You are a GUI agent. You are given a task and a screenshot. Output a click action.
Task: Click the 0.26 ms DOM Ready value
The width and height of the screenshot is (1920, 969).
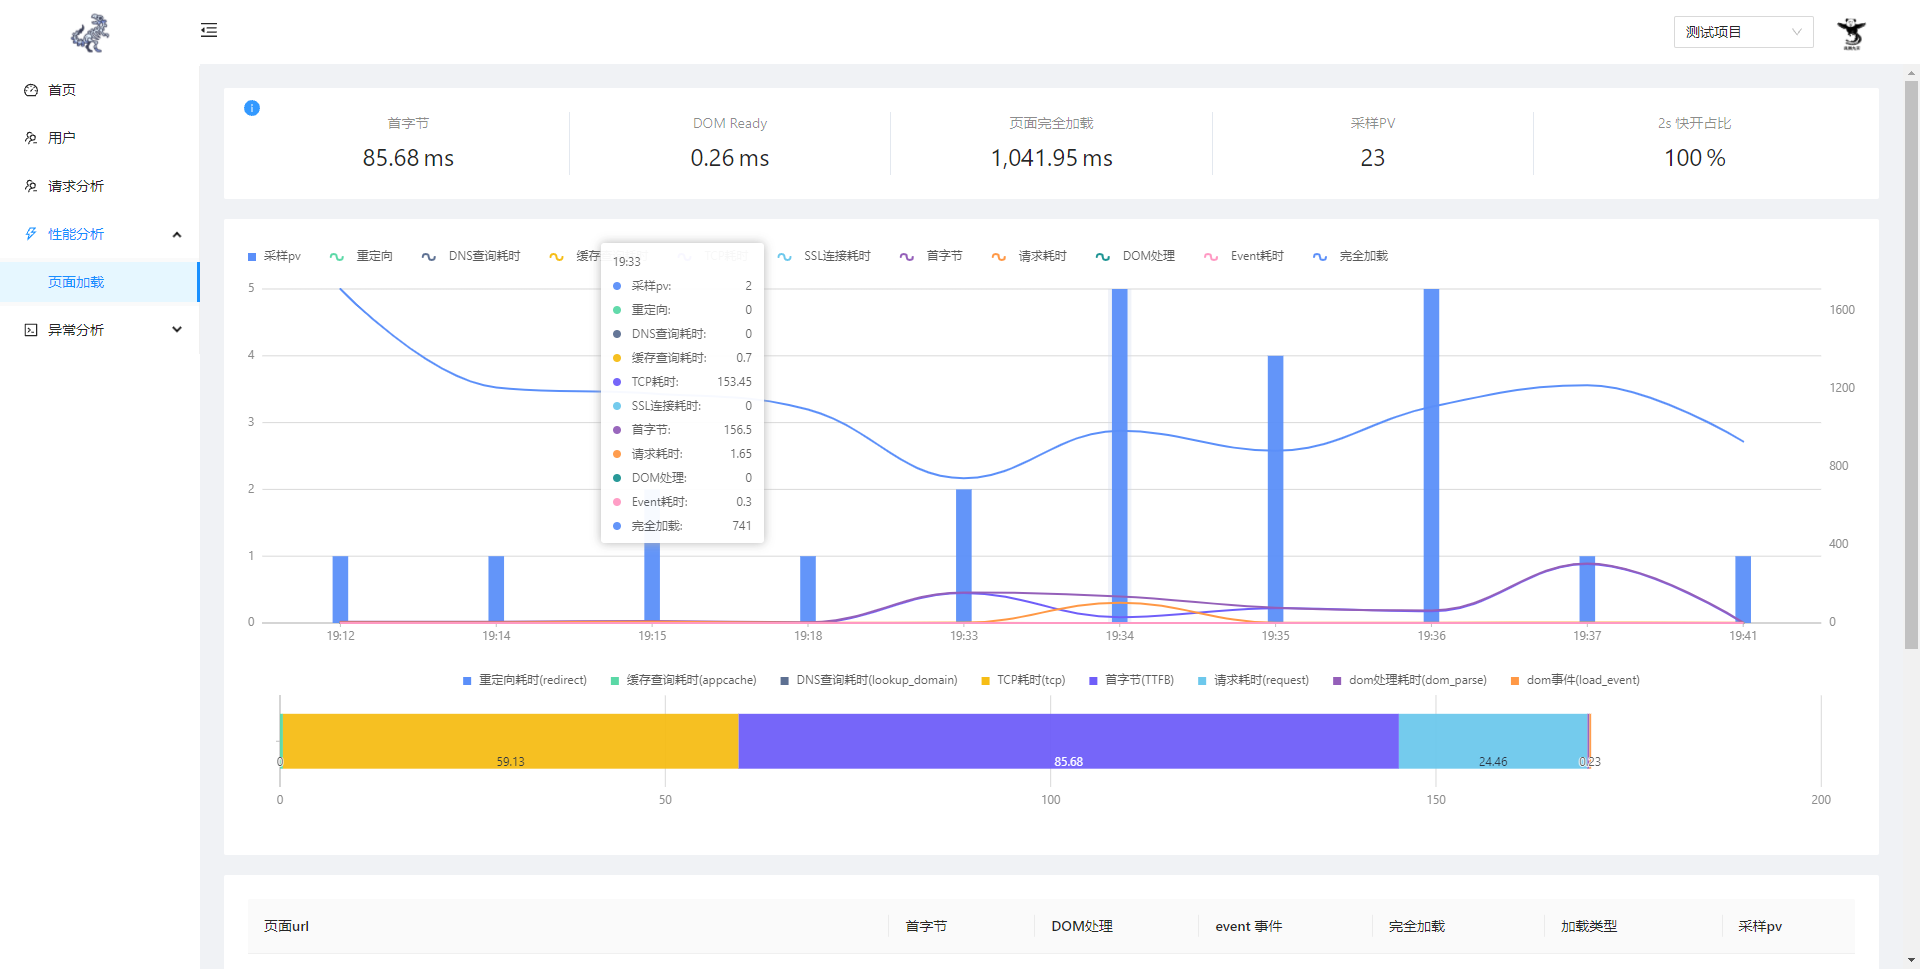tap(730, 158)
